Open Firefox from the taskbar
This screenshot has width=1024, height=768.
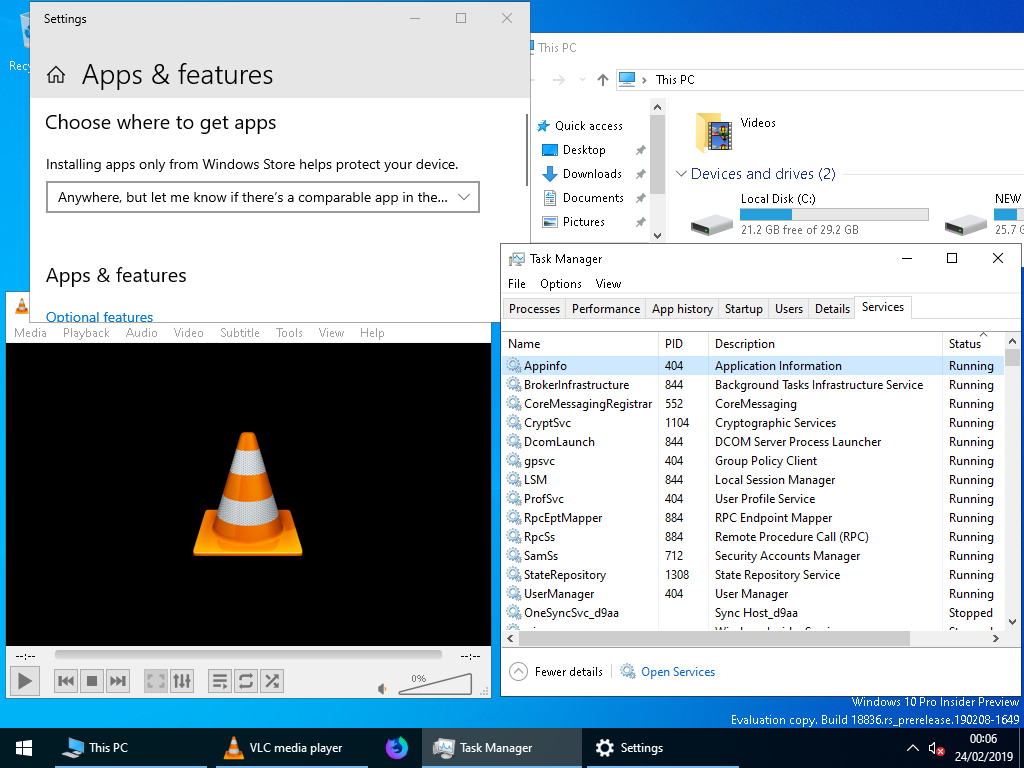397,747
